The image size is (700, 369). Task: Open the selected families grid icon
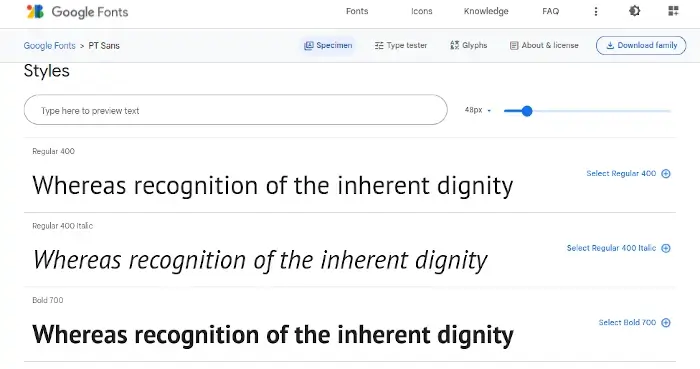(x=673, y=11)
